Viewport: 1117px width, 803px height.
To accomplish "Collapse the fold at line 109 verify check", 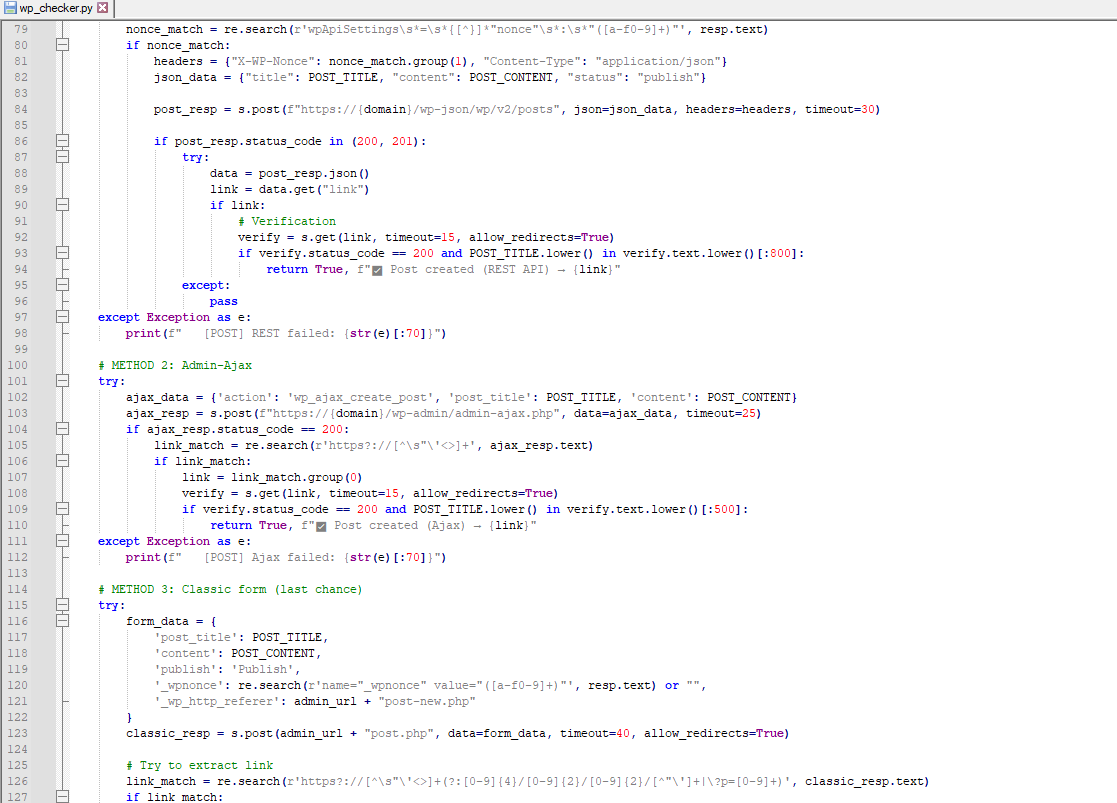I will click(63, 509).
